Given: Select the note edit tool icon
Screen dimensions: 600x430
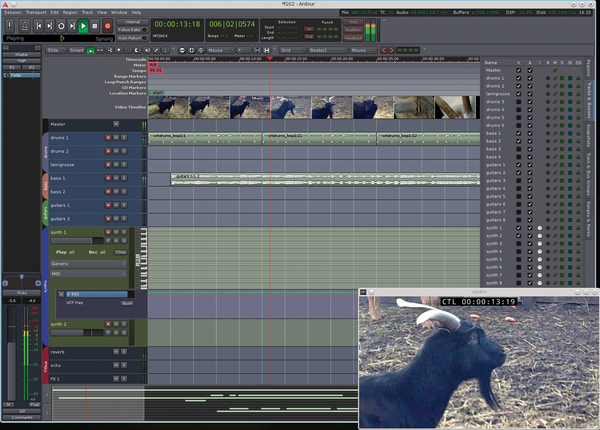Looking at the screenshot, I should pos(165,50).
